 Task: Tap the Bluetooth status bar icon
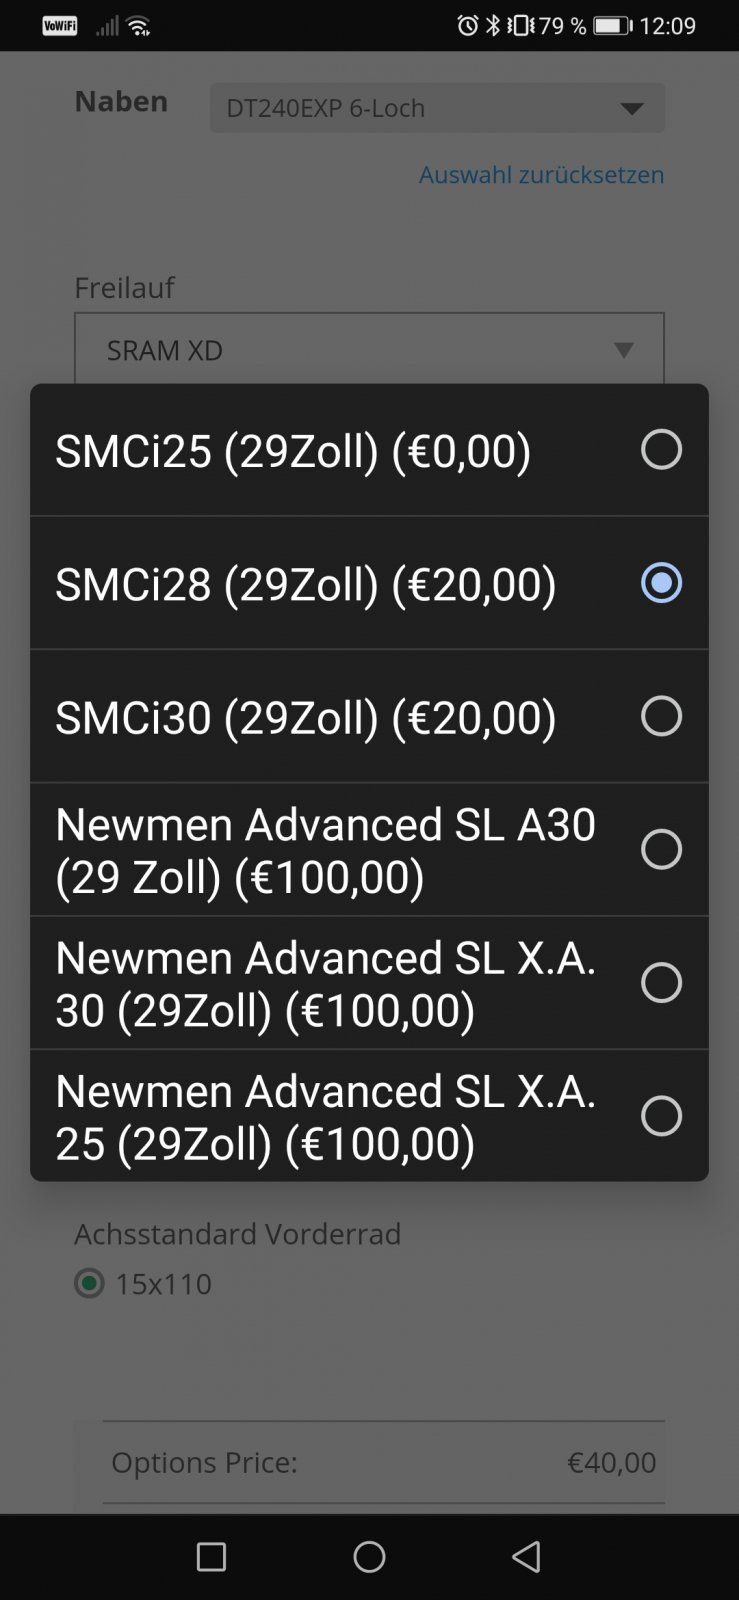(x=492, y=26)
